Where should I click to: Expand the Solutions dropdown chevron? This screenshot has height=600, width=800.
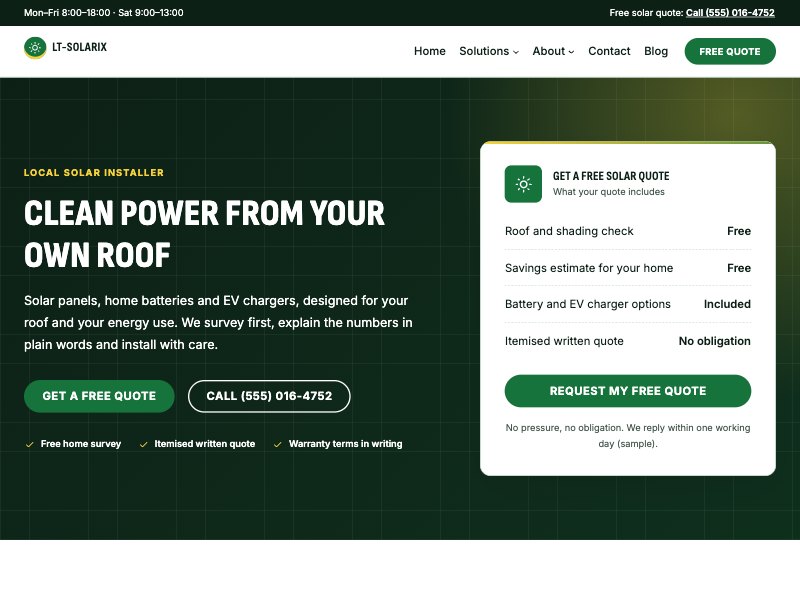[516, 52]
